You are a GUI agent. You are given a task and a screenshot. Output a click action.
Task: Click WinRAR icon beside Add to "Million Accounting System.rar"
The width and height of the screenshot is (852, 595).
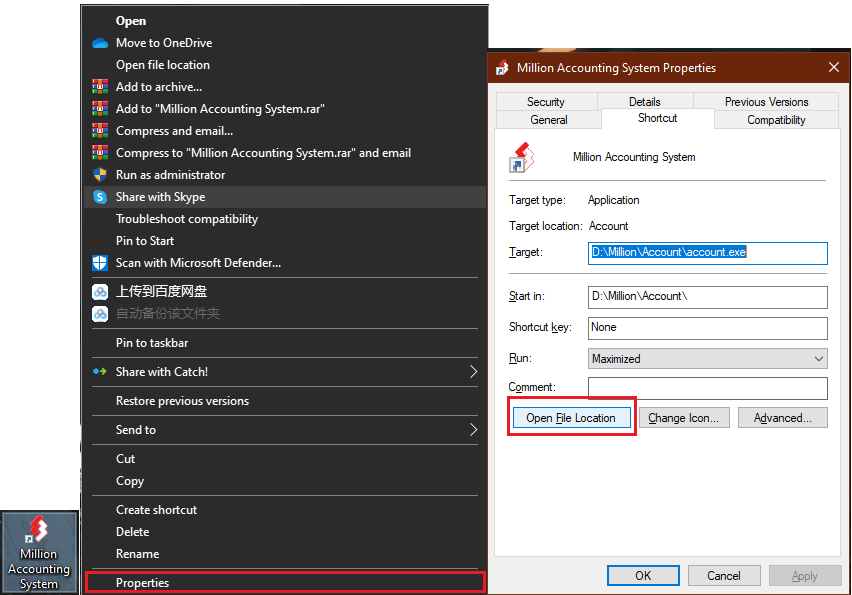tap(100, 109)
